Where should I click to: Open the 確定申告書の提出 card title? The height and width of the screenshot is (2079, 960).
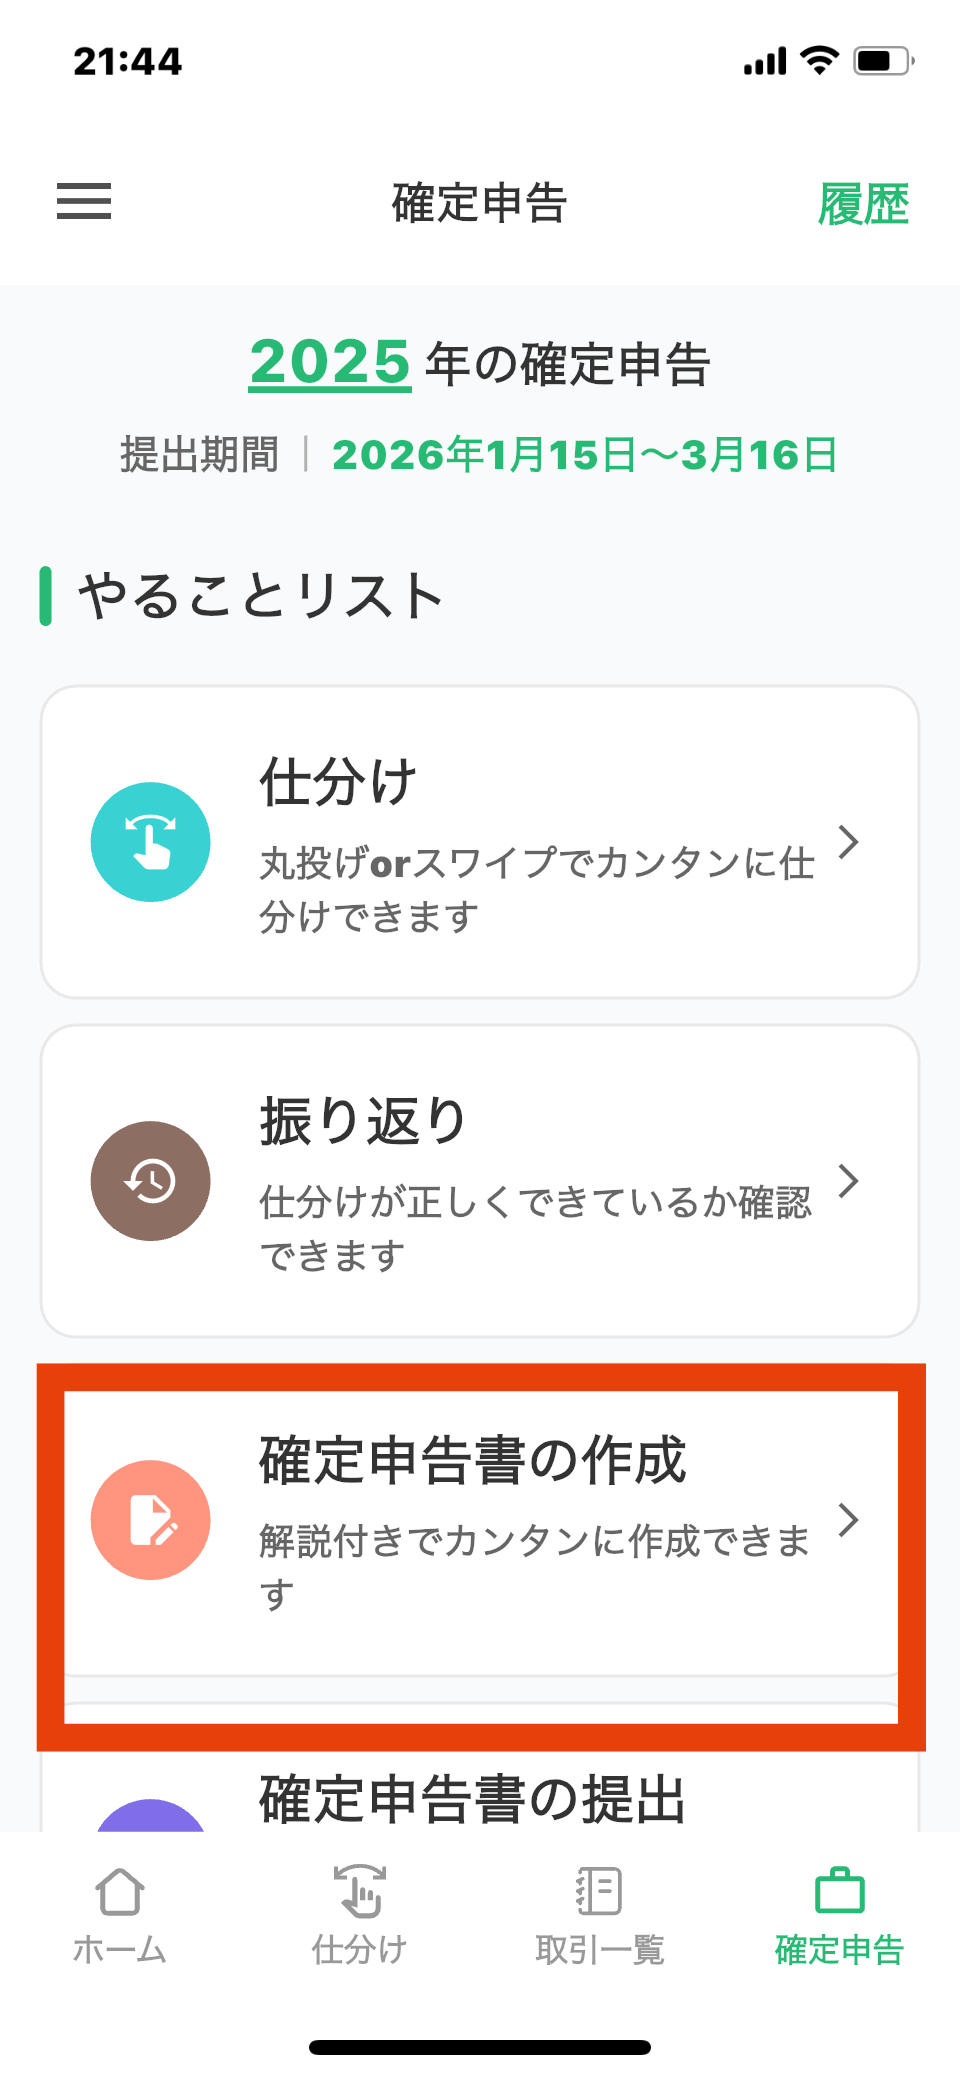(x=472, y=1800)
